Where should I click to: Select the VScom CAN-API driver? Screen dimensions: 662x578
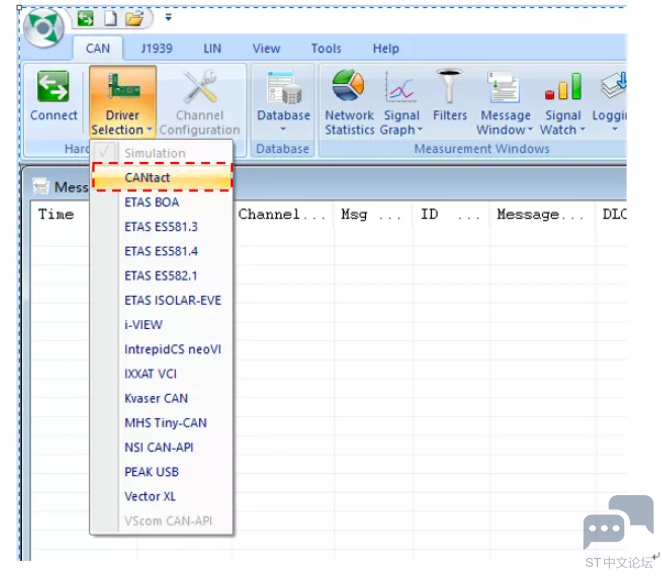click(162, 521)
